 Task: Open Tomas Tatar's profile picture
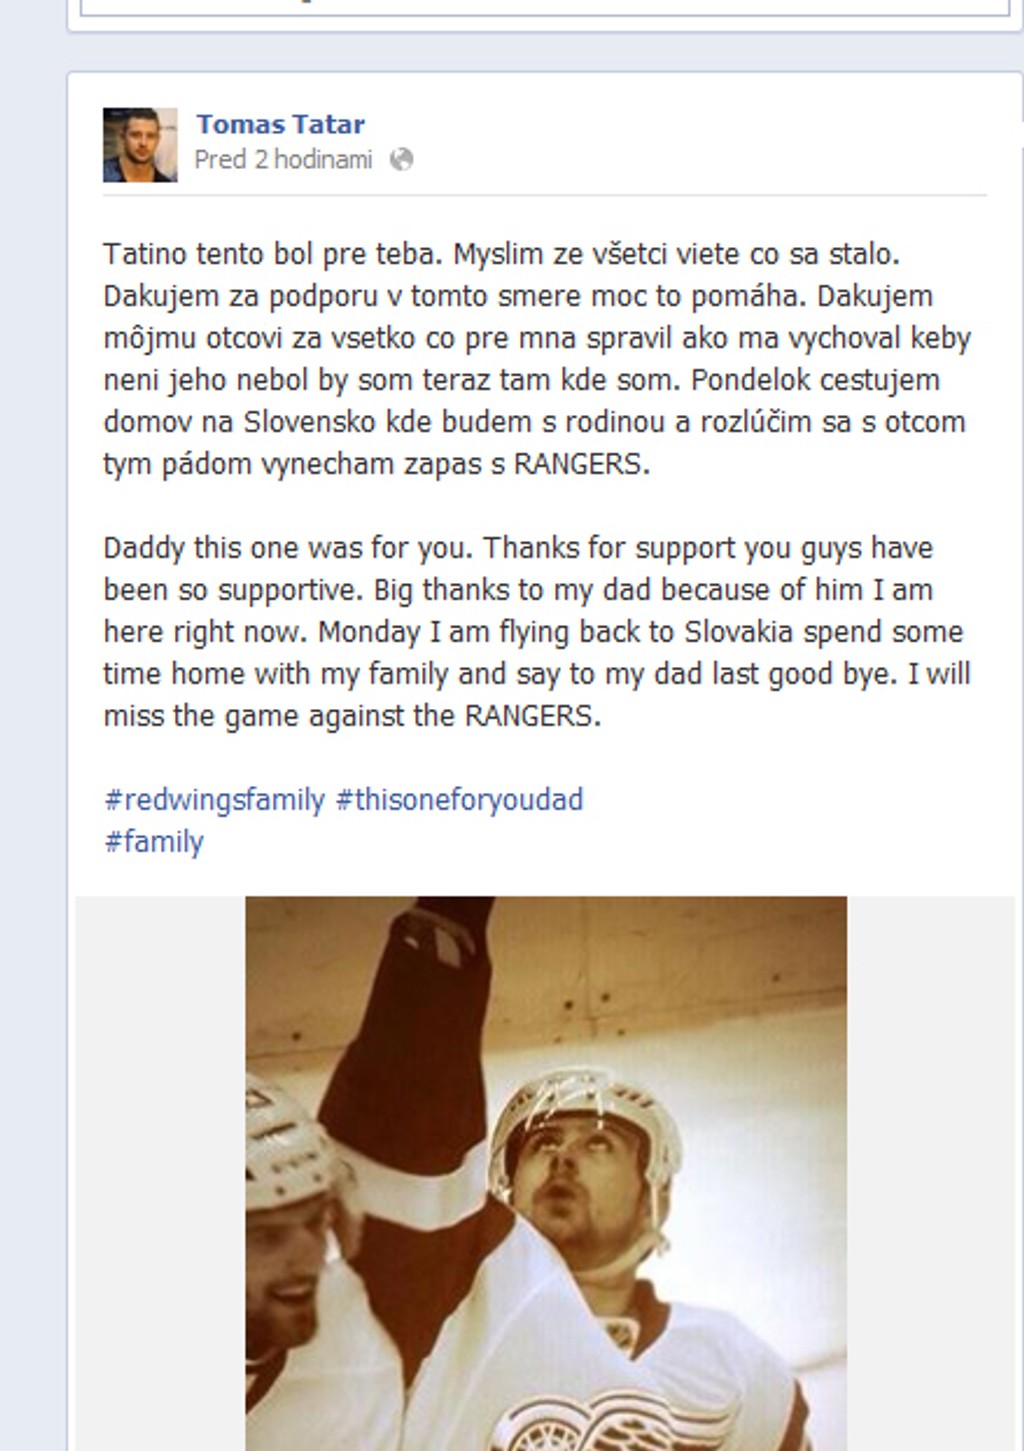click(x=140, y=145)
